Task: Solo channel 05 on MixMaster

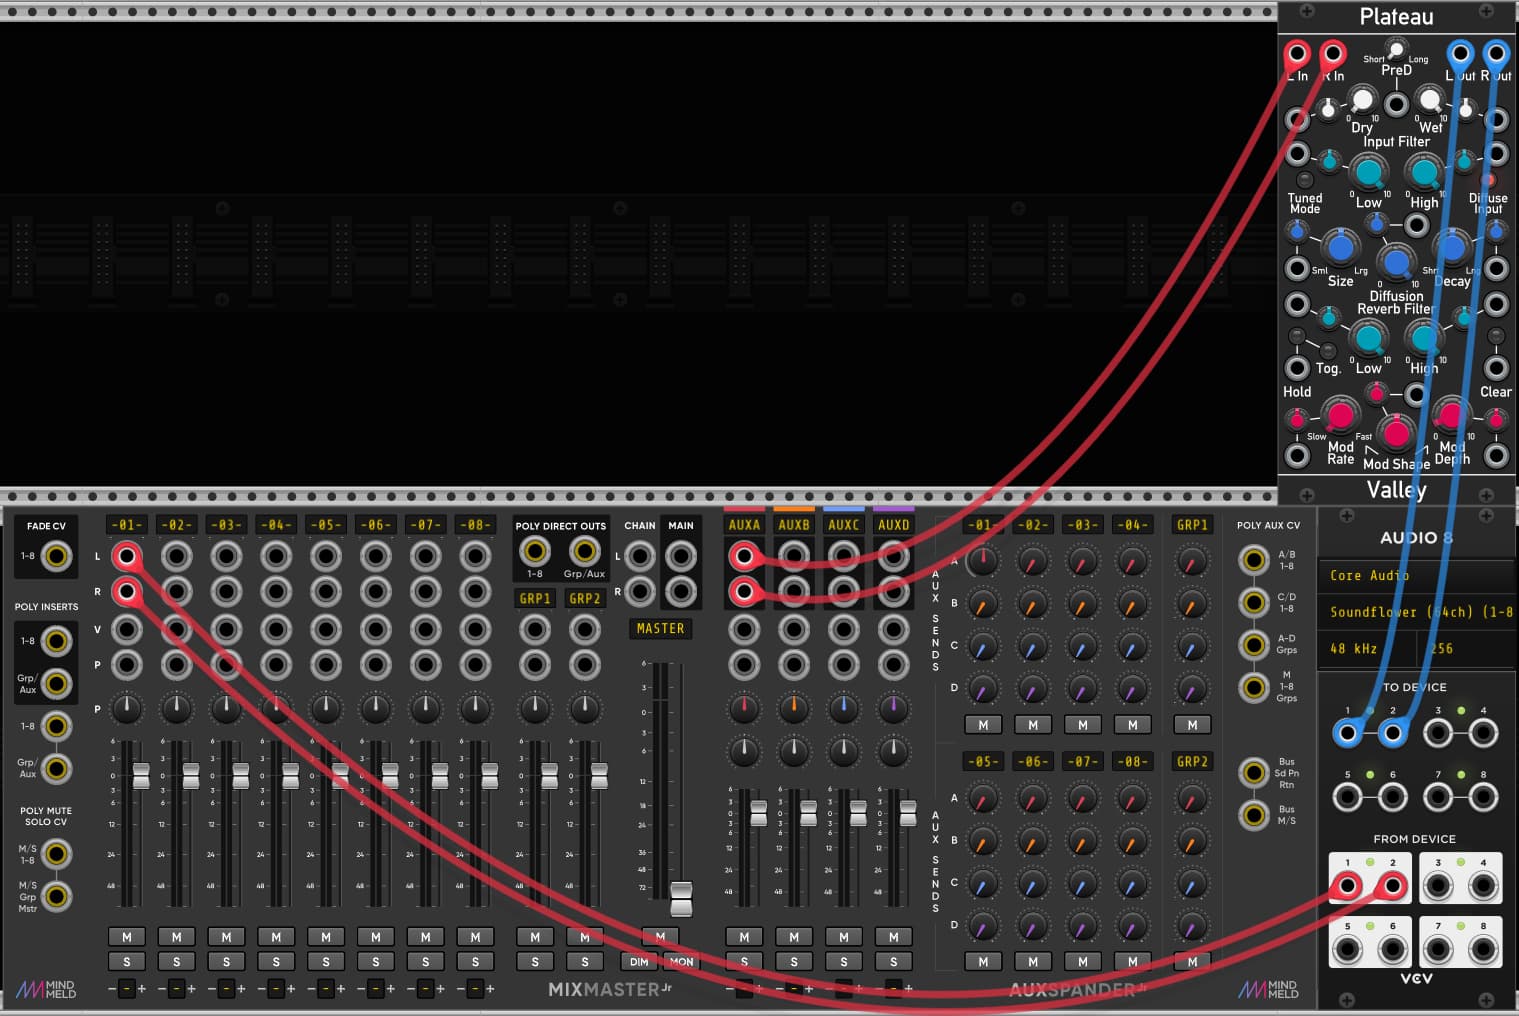Action: coord(326,962)
